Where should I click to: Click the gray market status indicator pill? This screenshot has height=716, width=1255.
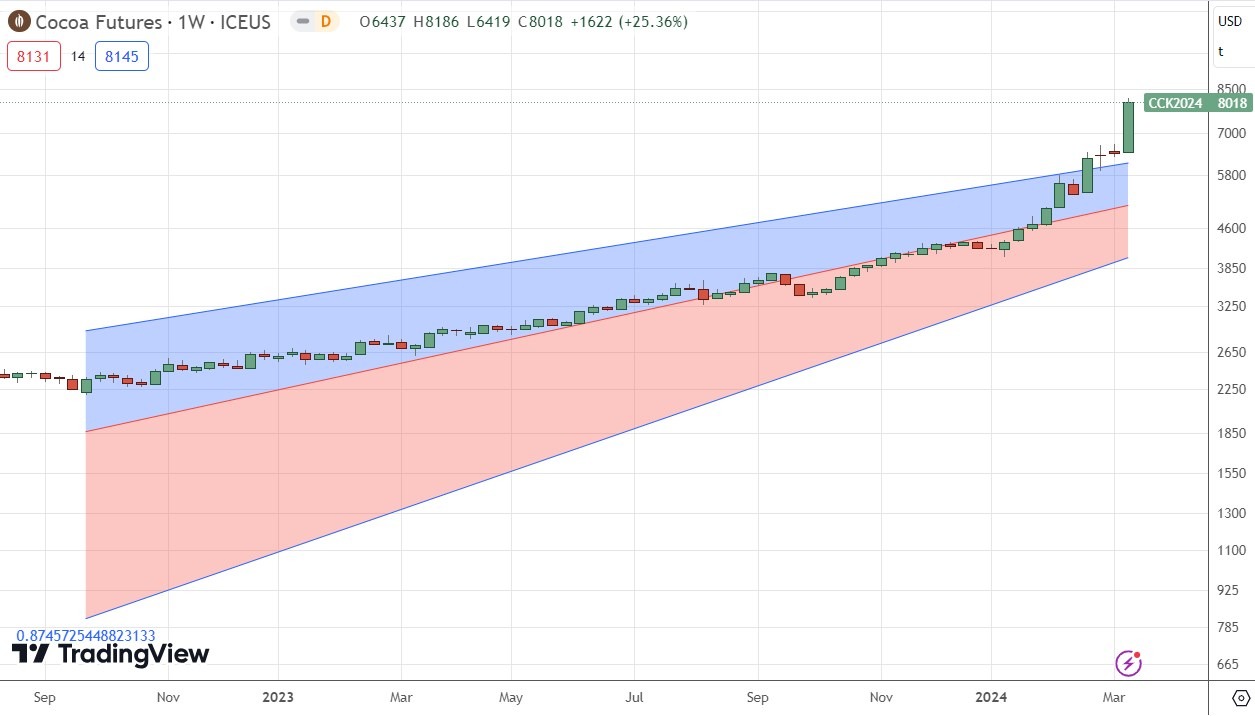click(303, 21)
